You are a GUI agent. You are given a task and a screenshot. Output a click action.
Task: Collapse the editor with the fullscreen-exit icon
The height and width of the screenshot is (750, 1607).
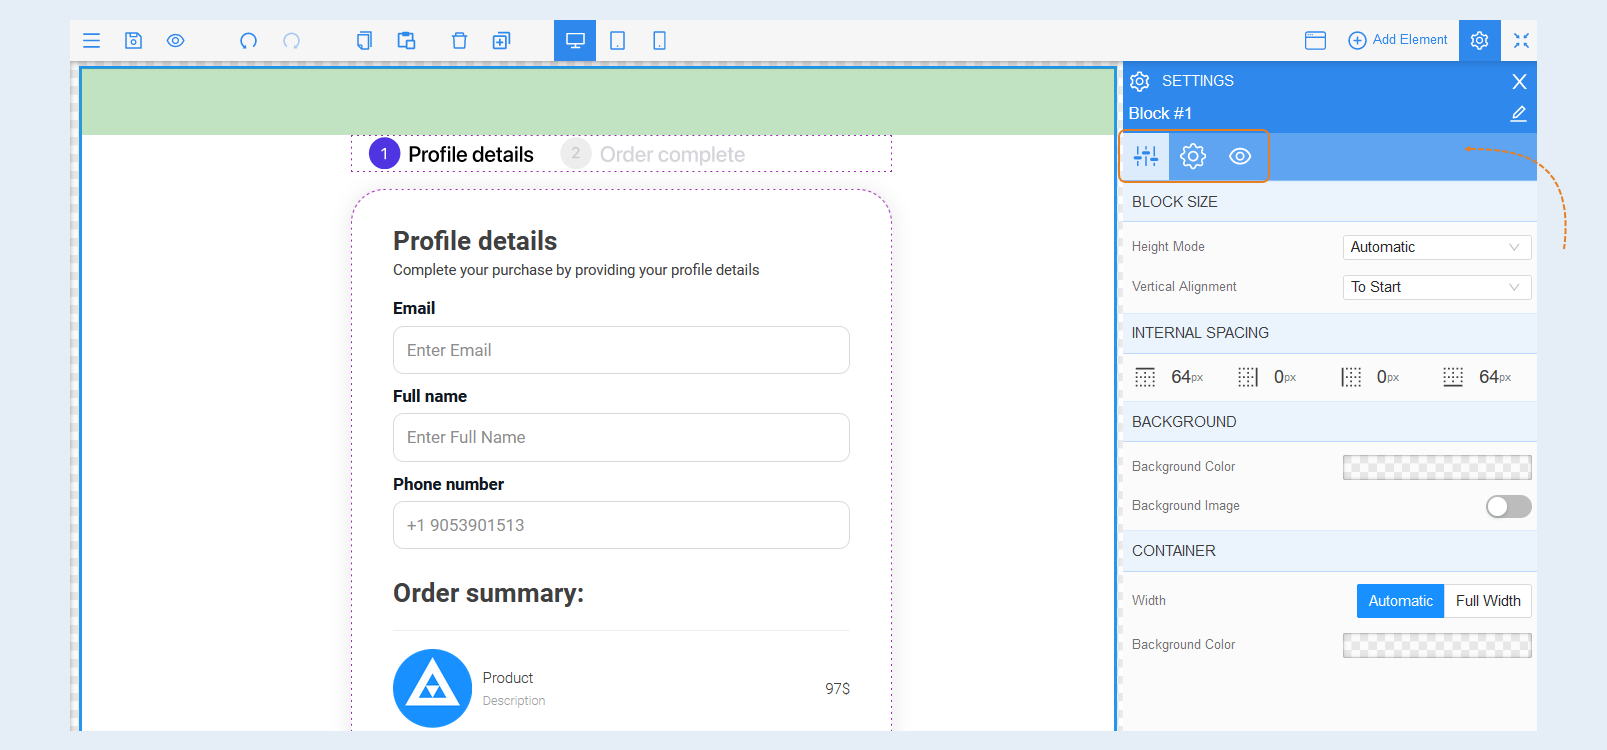click(x=1521, y=40)
